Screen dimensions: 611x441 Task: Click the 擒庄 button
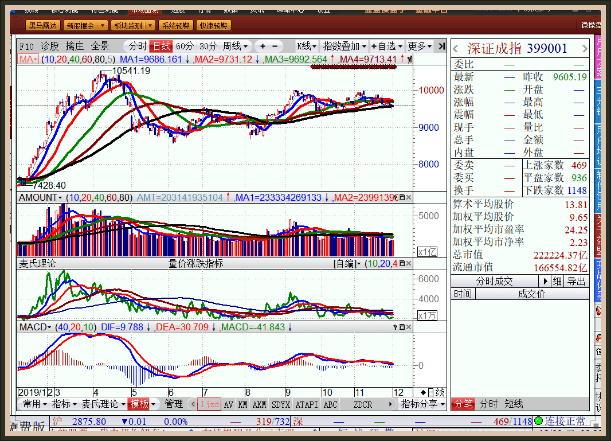point(75,46)
